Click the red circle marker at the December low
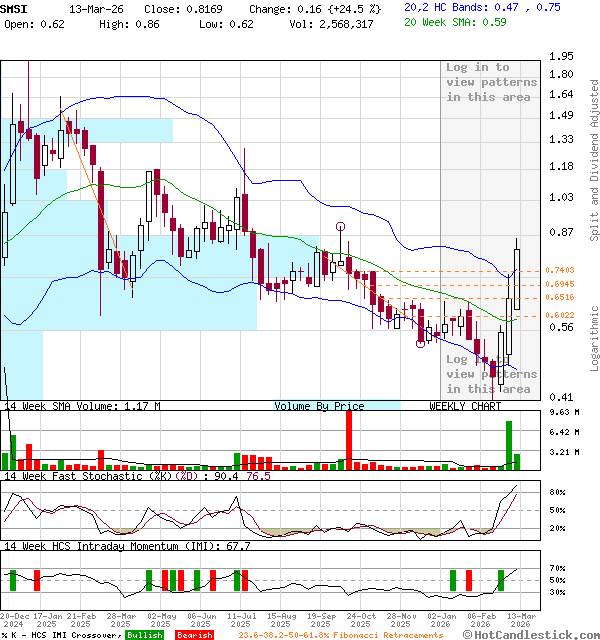Viewport: 600px width, 640px height. pyautogui.click(x=421, y=343)
